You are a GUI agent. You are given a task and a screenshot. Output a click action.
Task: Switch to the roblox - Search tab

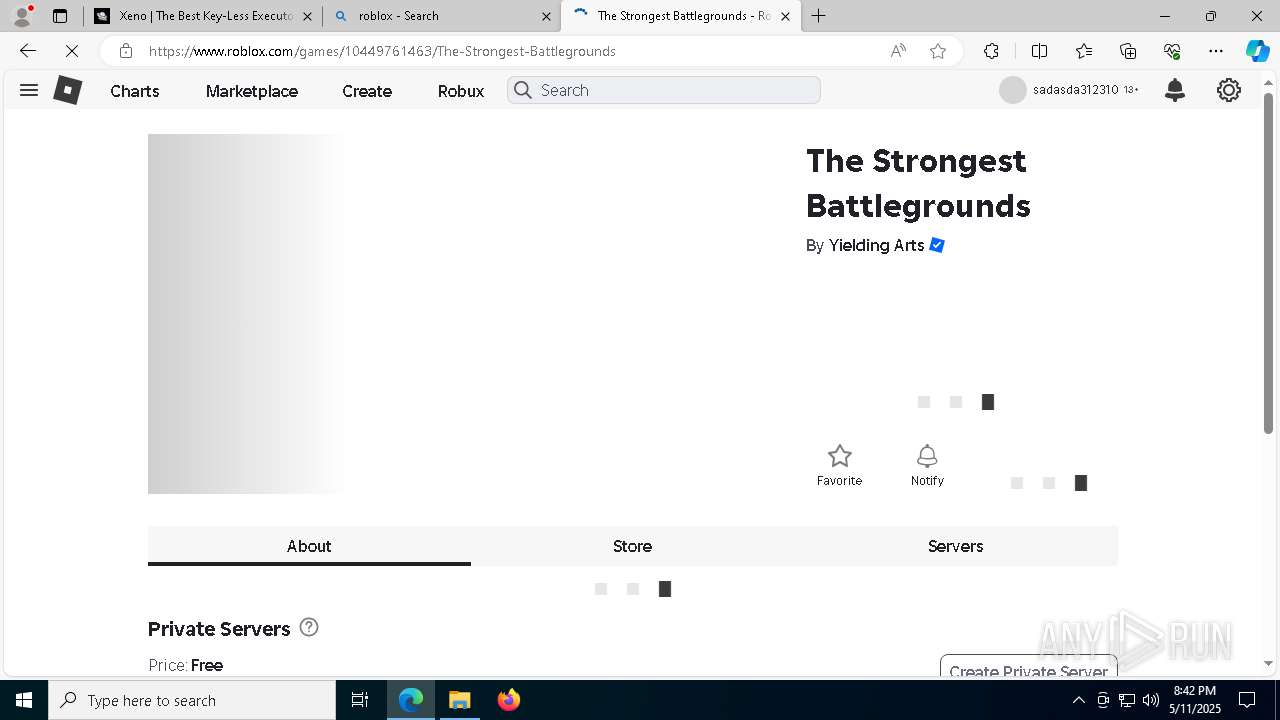441,16
